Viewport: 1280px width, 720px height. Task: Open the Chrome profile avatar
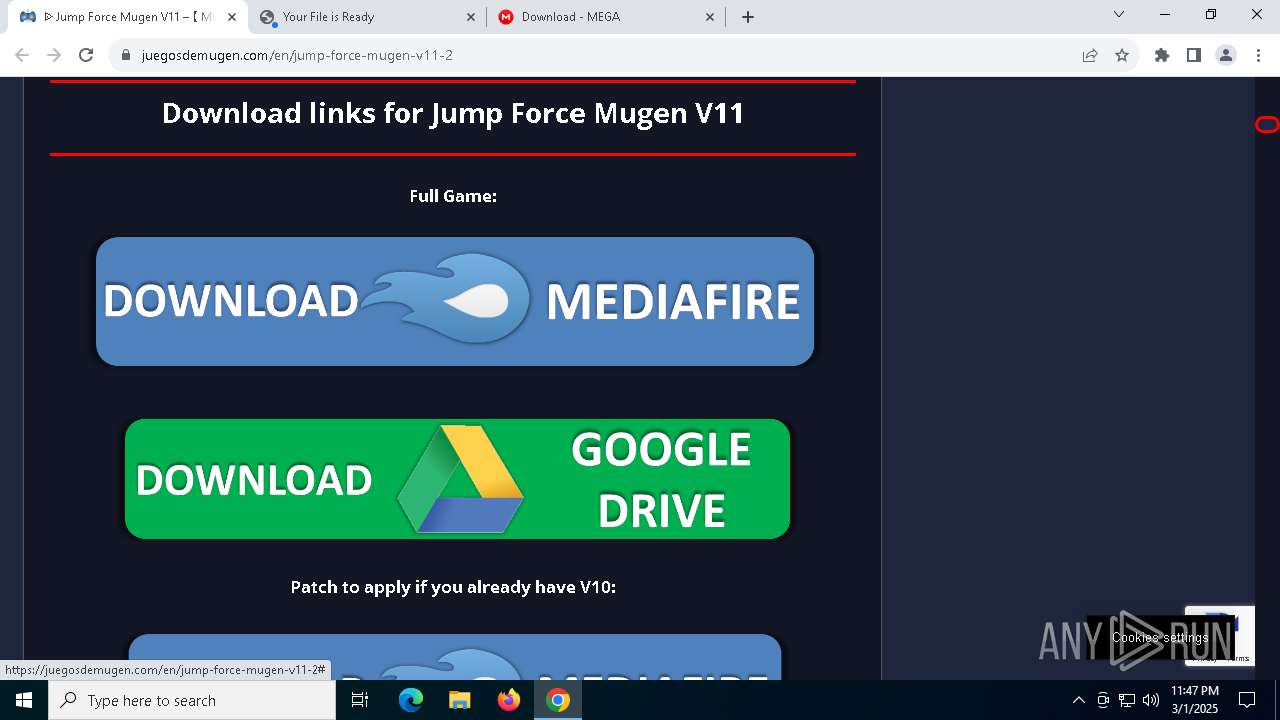[x=1226, y=55]
